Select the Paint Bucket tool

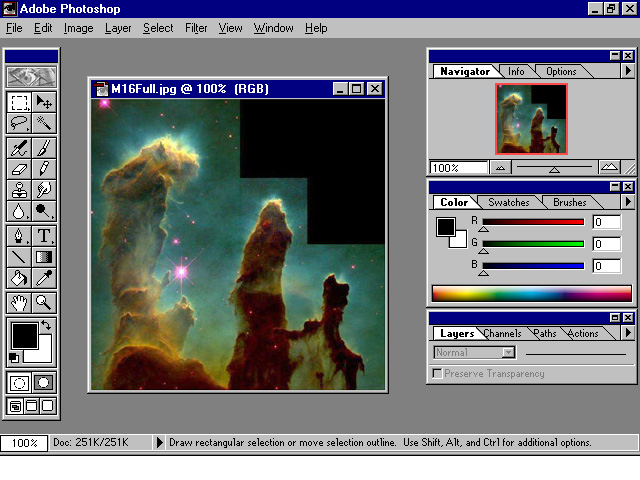[19, 278]
